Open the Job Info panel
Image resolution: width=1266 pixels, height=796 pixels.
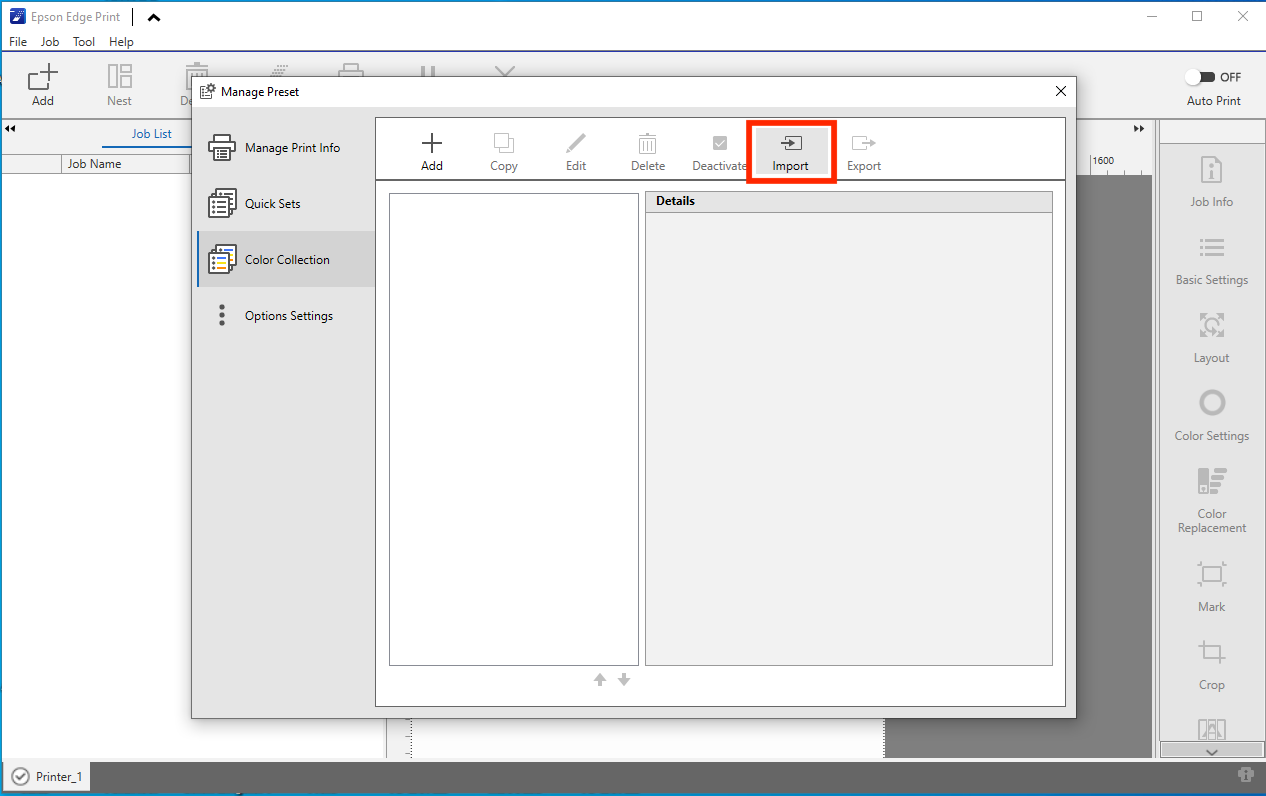click(1211, 181)
